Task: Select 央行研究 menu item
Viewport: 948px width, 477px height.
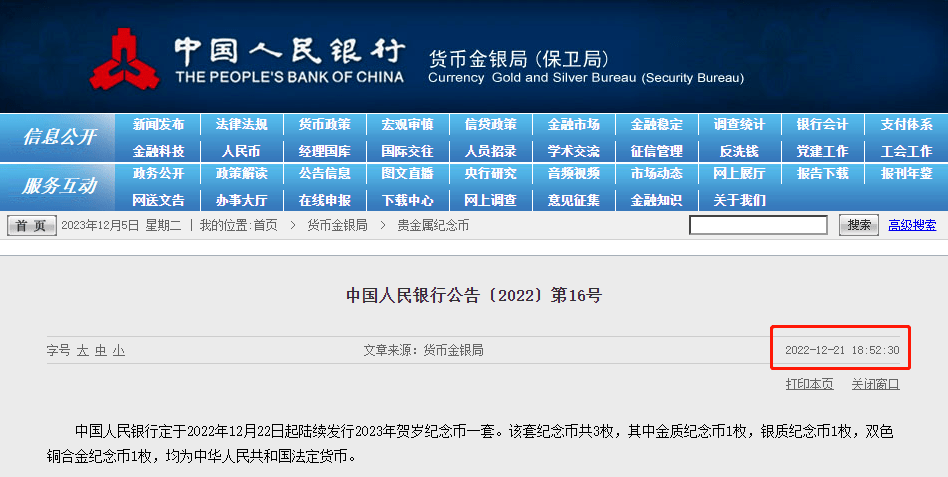Action: pos(490,174)
